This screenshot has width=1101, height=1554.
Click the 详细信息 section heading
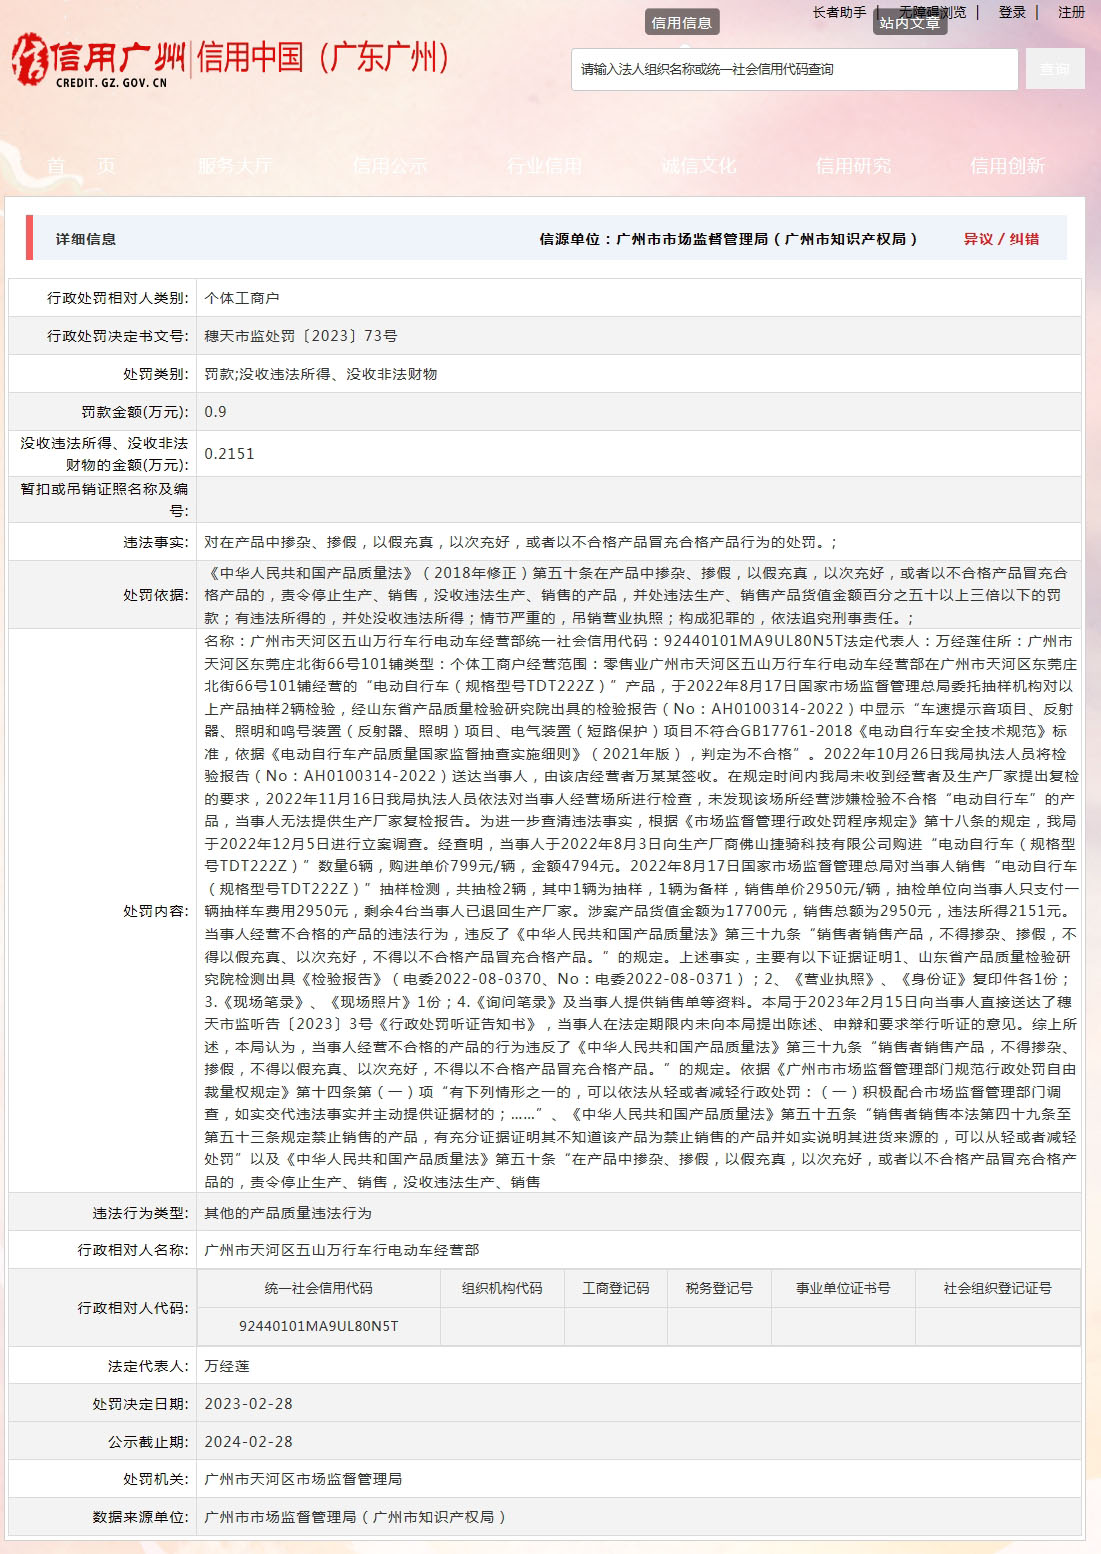coord(86,239)
